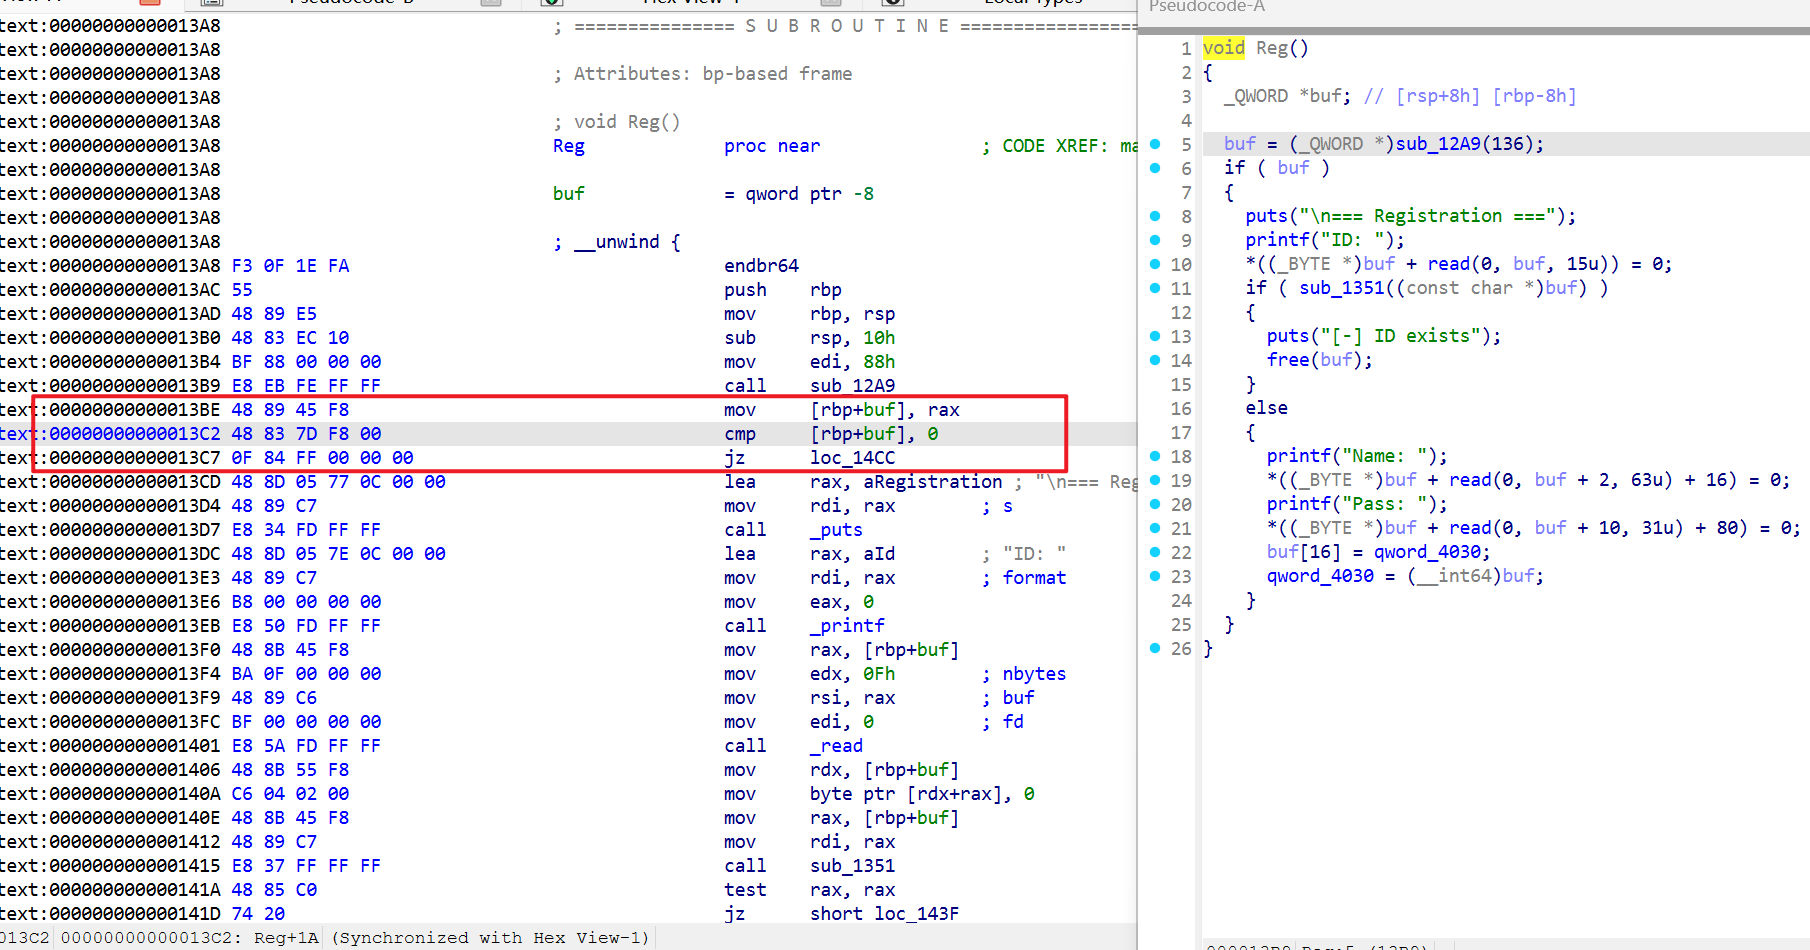This screenshot has width=1810, height=950.
Task: Click 'buf[16] = qword_4030;' assignment
Action: pyautogui.click(x=1379, y=552)
